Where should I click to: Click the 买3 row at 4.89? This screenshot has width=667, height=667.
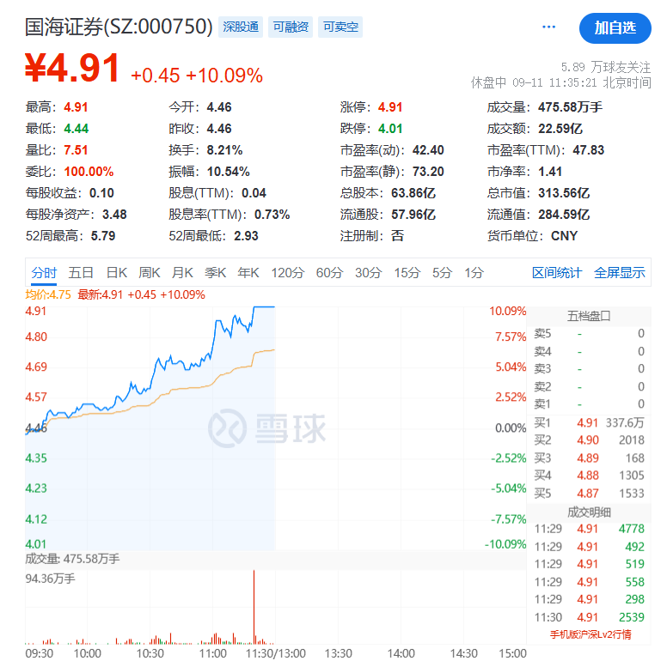pos(589,458)
